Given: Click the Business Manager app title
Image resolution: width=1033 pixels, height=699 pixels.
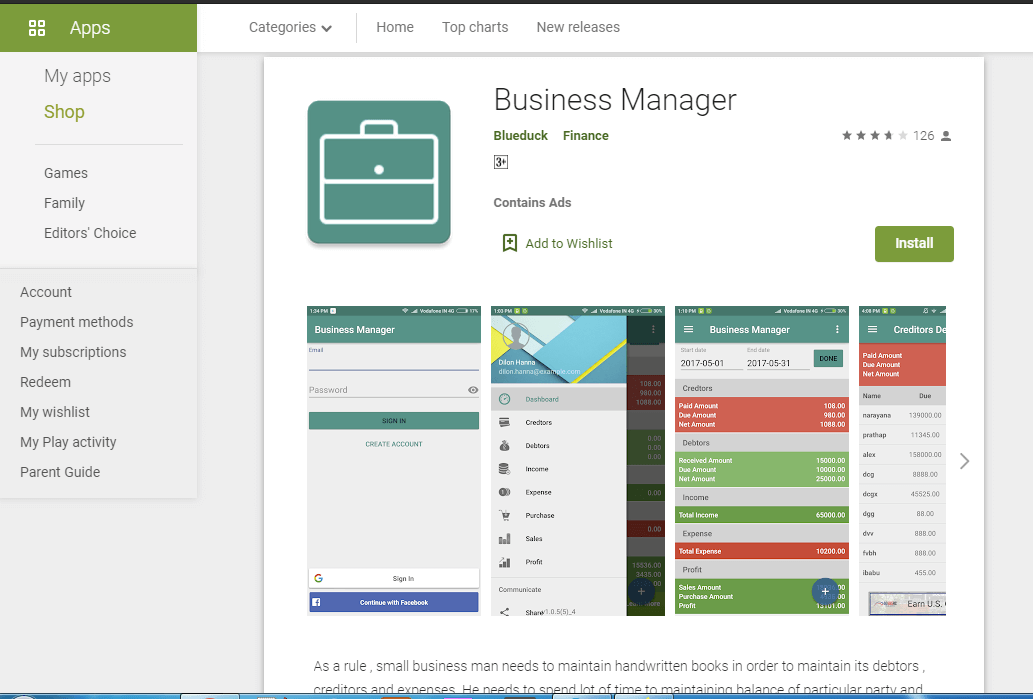Looking at the screenshot, I should tap(615, 100).
